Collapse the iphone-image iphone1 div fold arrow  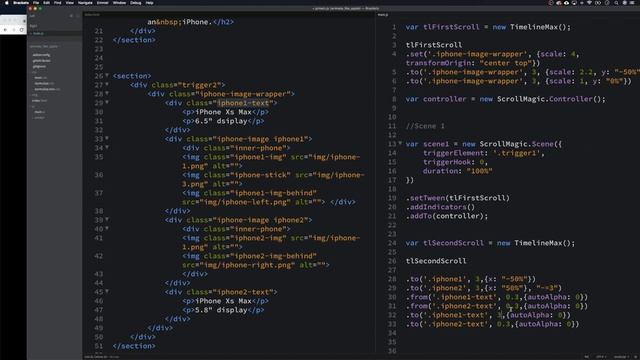pyautogui.click(x=107, y=138)
